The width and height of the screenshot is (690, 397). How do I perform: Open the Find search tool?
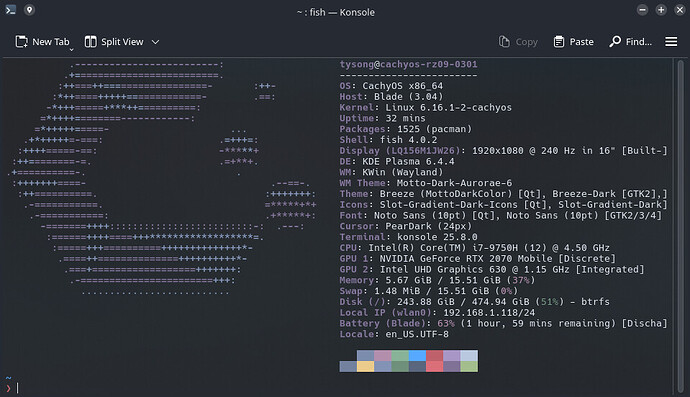point(631,42)
